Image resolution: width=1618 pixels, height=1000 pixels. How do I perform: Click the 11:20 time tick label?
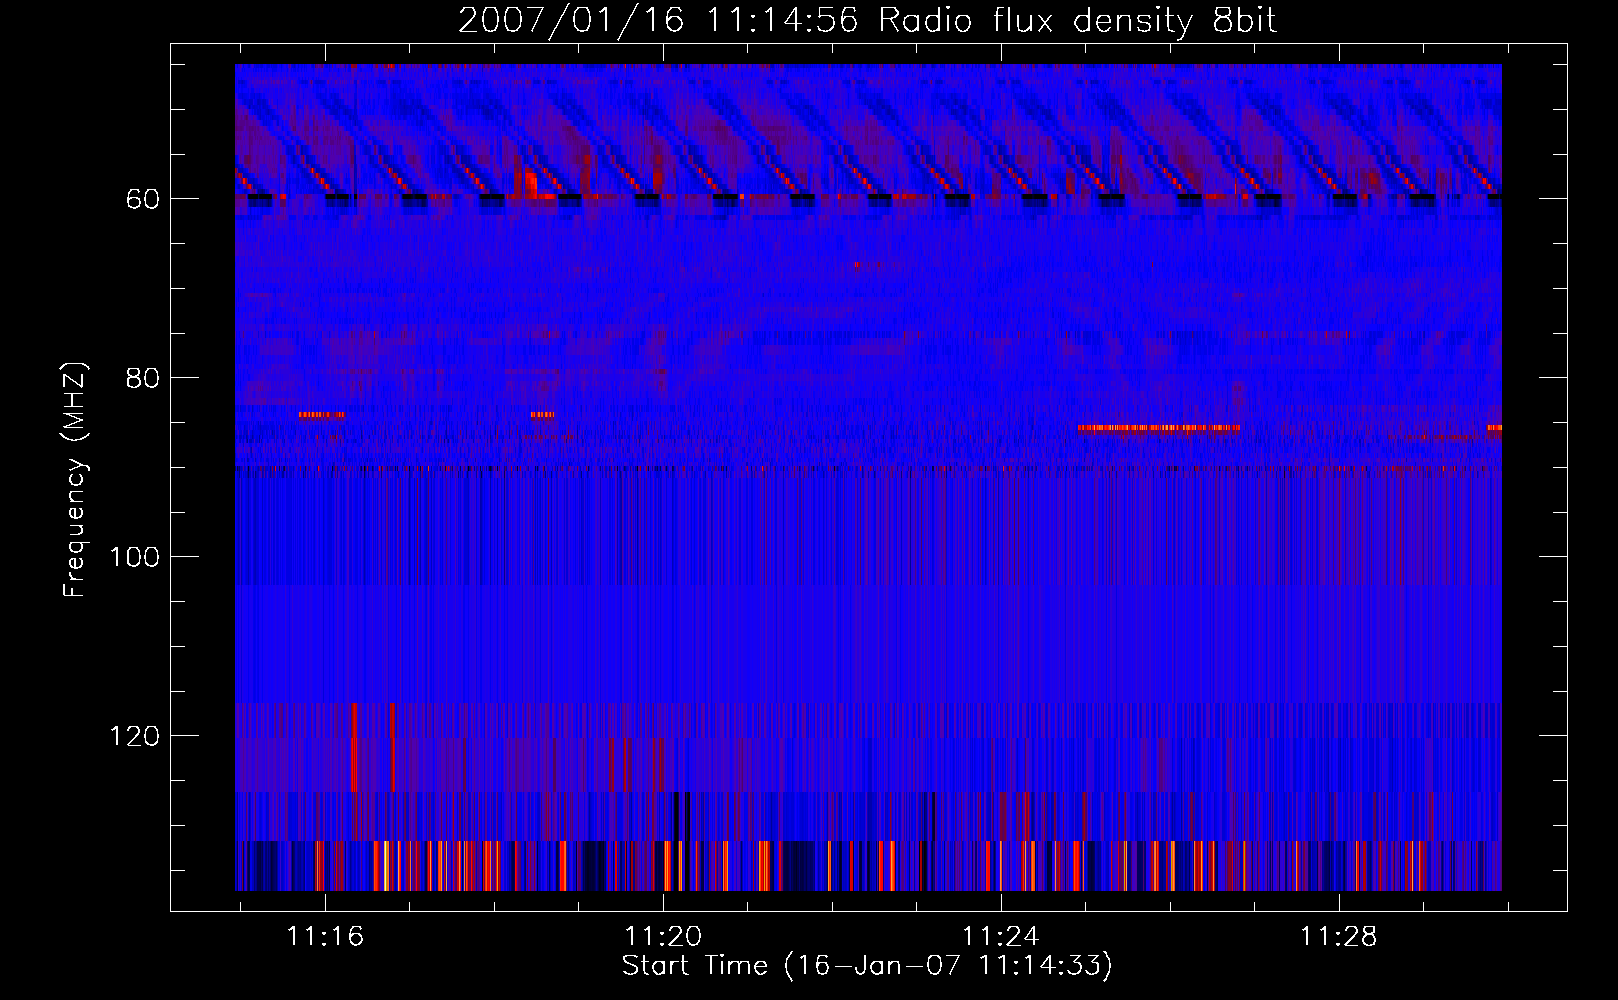tap(663, 937)
